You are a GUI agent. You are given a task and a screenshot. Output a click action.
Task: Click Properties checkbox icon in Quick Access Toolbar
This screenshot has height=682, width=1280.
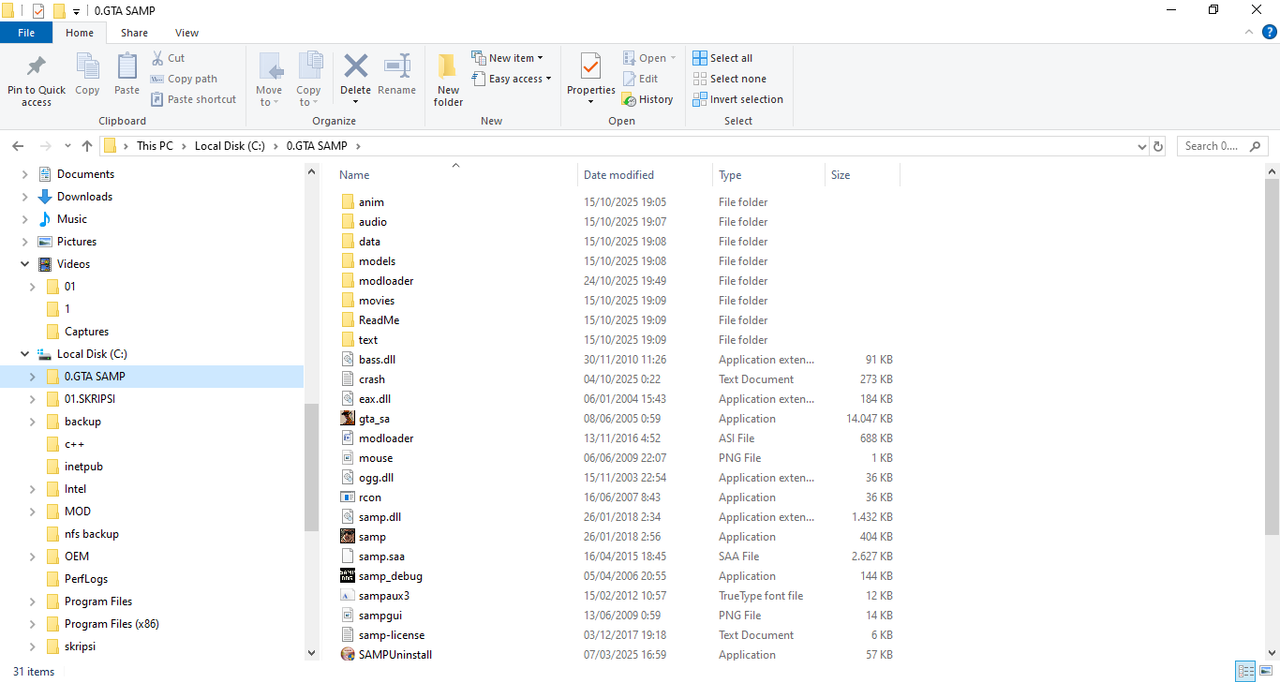(39, 11)
